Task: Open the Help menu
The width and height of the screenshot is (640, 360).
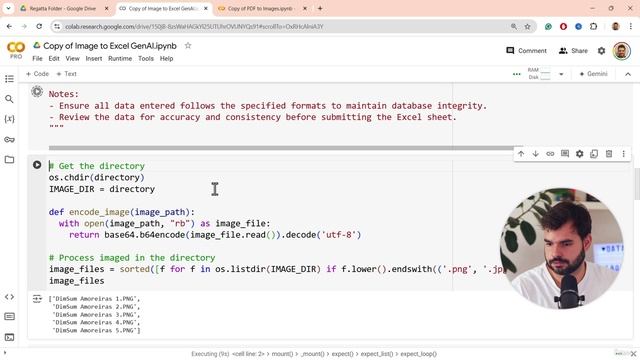Action: pyautogui.click(x=167, y=58)
